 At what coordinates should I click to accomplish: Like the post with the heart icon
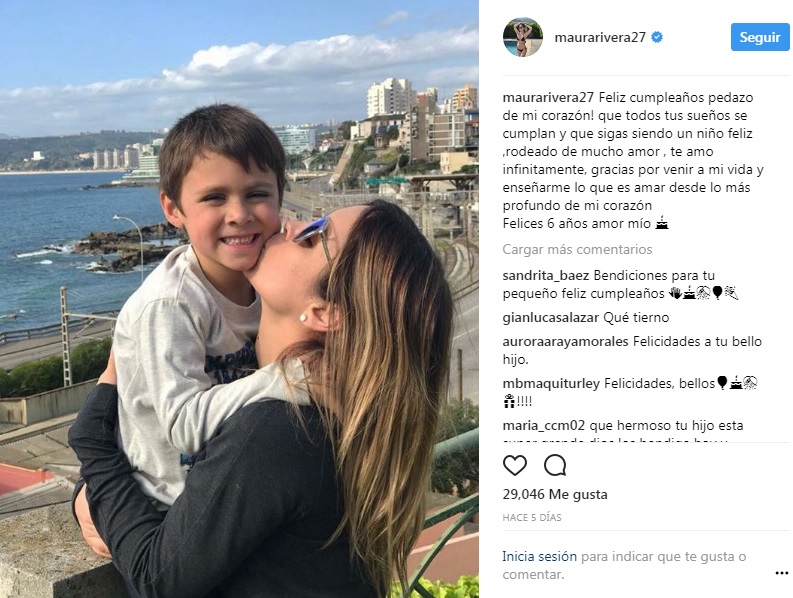coord(515,465)
